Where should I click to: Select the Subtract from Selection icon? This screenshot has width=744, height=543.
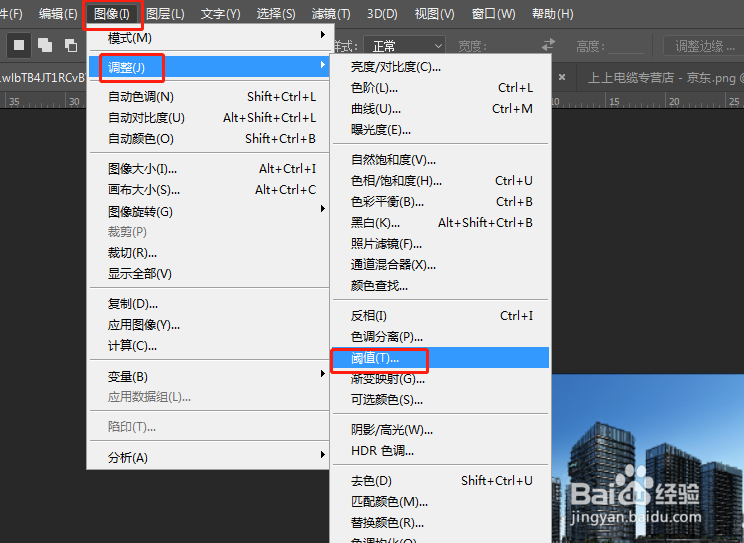71,46
